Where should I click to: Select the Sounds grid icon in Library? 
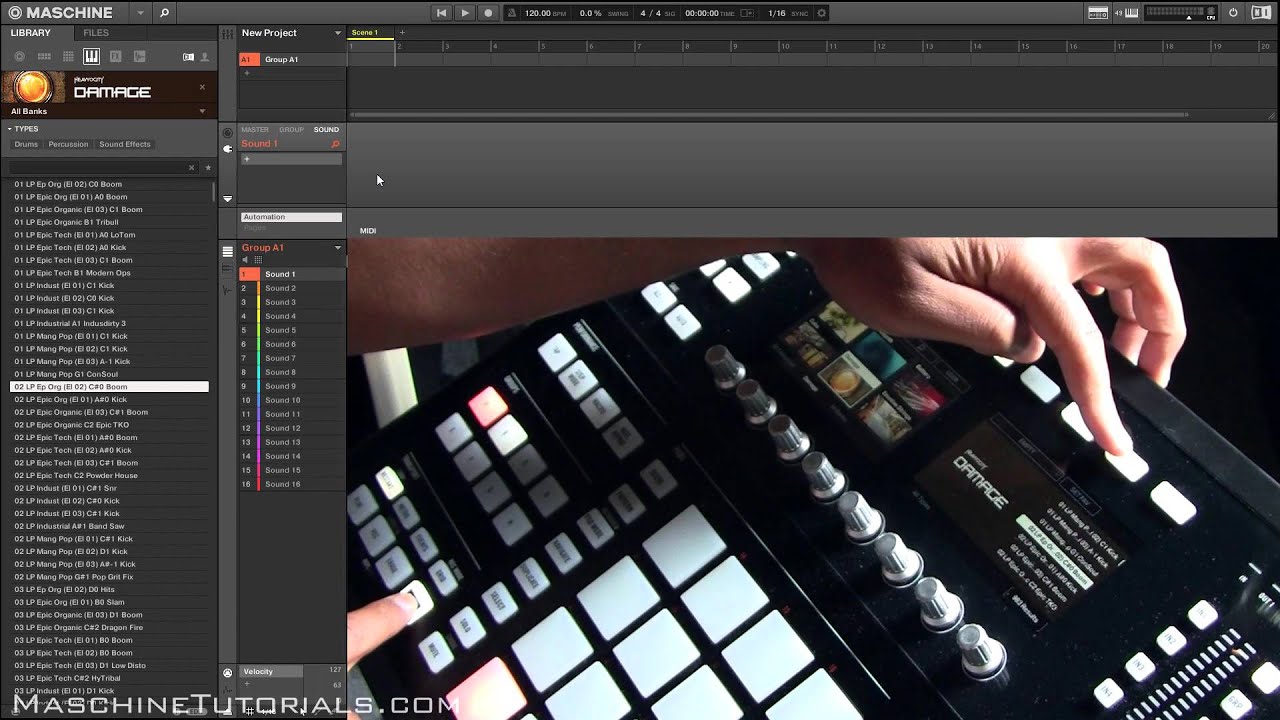click(68, 57)
